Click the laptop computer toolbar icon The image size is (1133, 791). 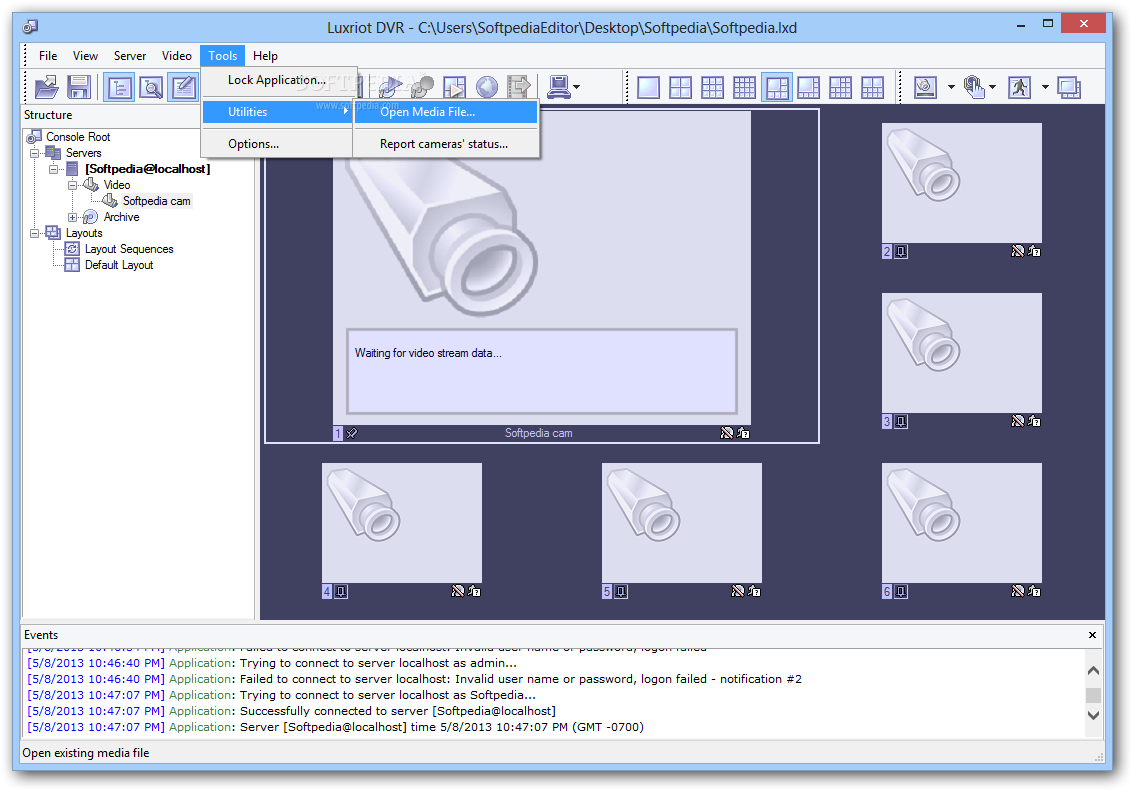[559, 87]
